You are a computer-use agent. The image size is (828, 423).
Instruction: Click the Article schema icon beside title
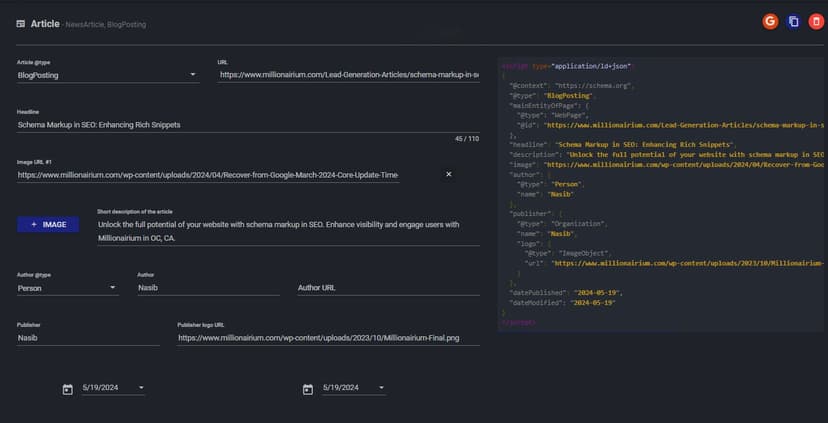(x=21, y=23)
